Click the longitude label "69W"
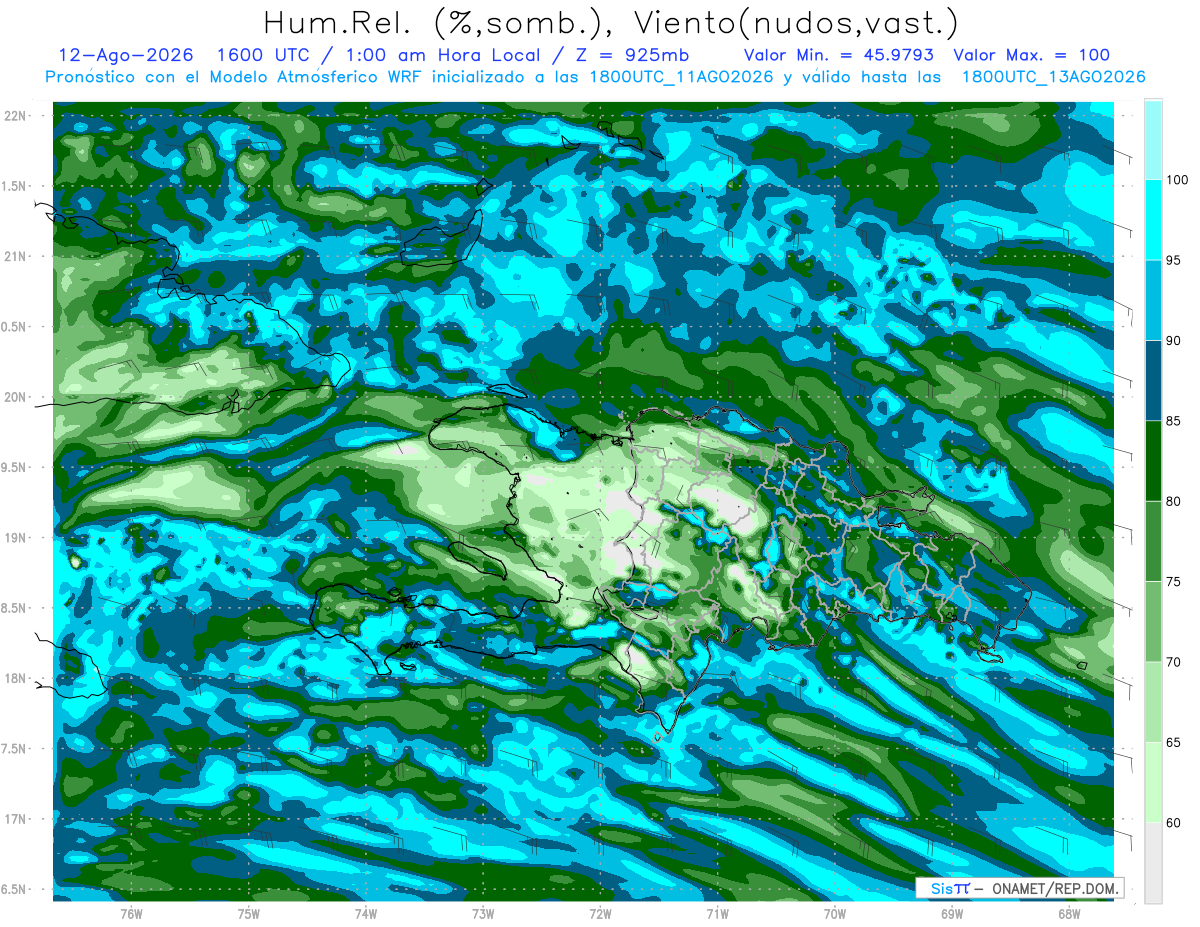The width and height of the screenshot is (1200, 927). [x=952, y=915]
